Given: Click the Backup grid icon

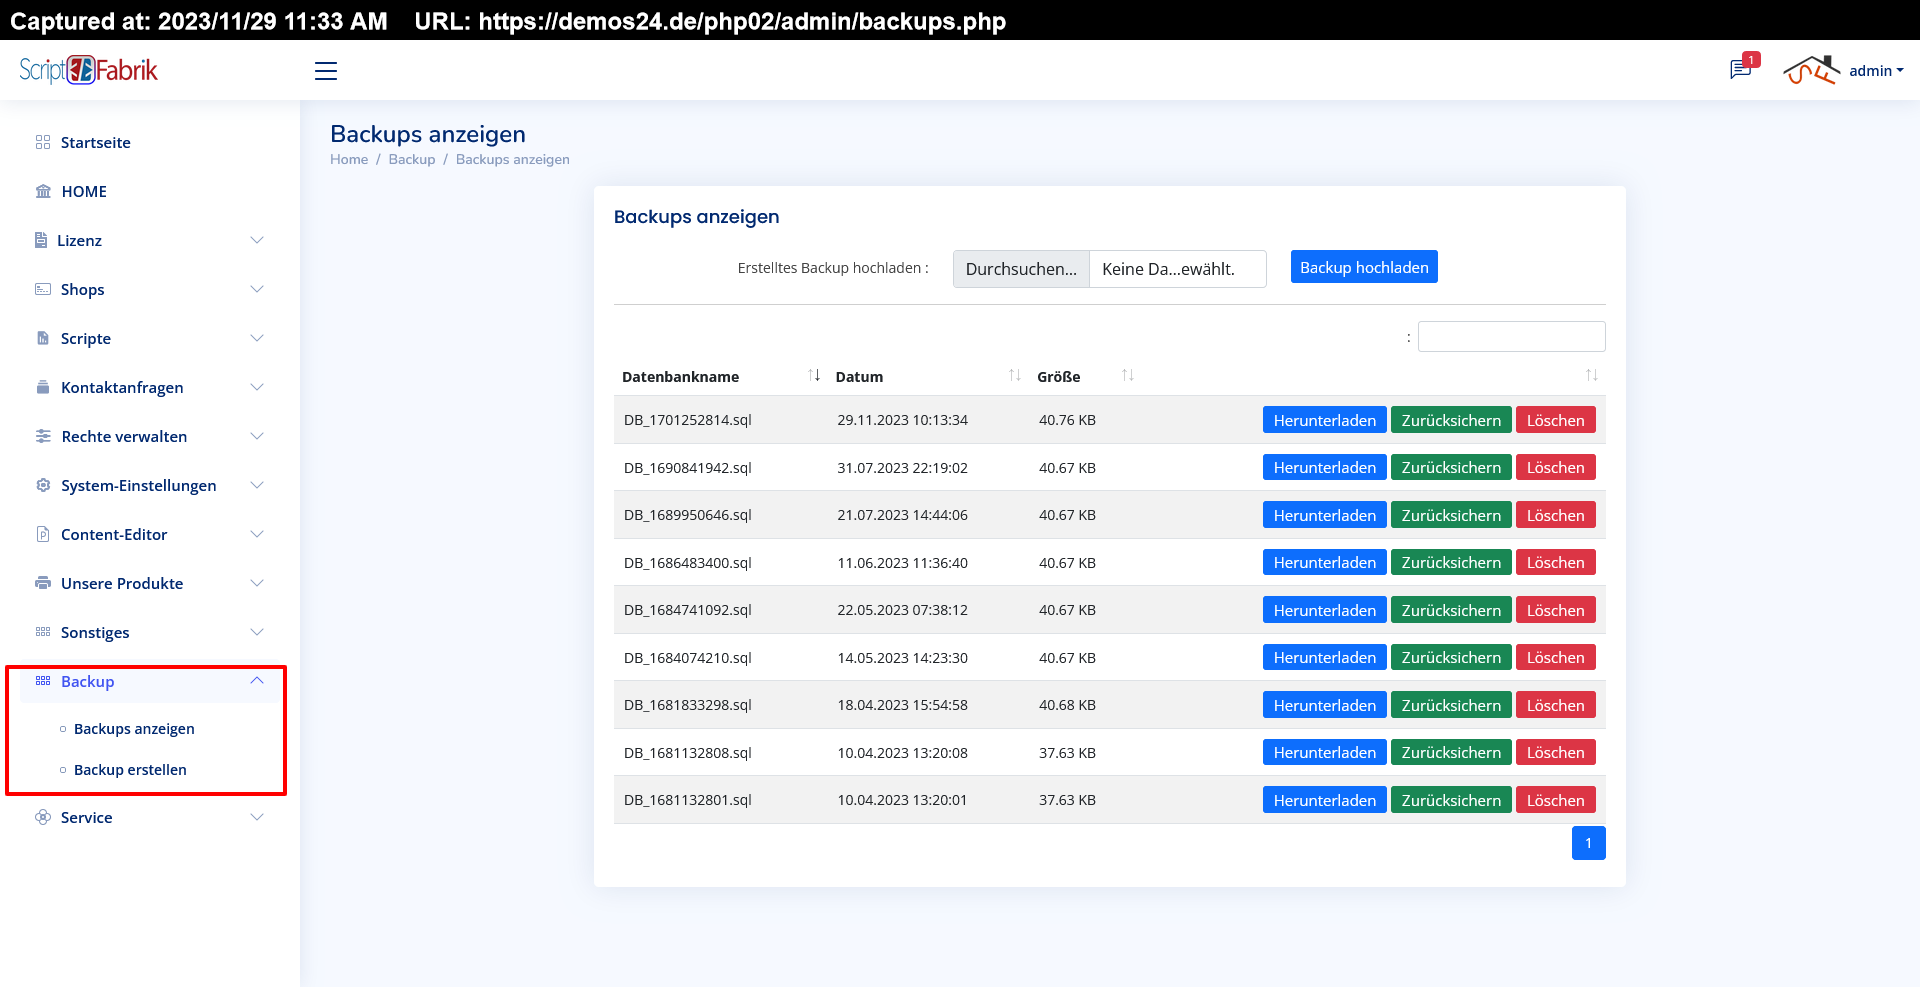Looking at the screenshot, I should (x=43, y=681).
